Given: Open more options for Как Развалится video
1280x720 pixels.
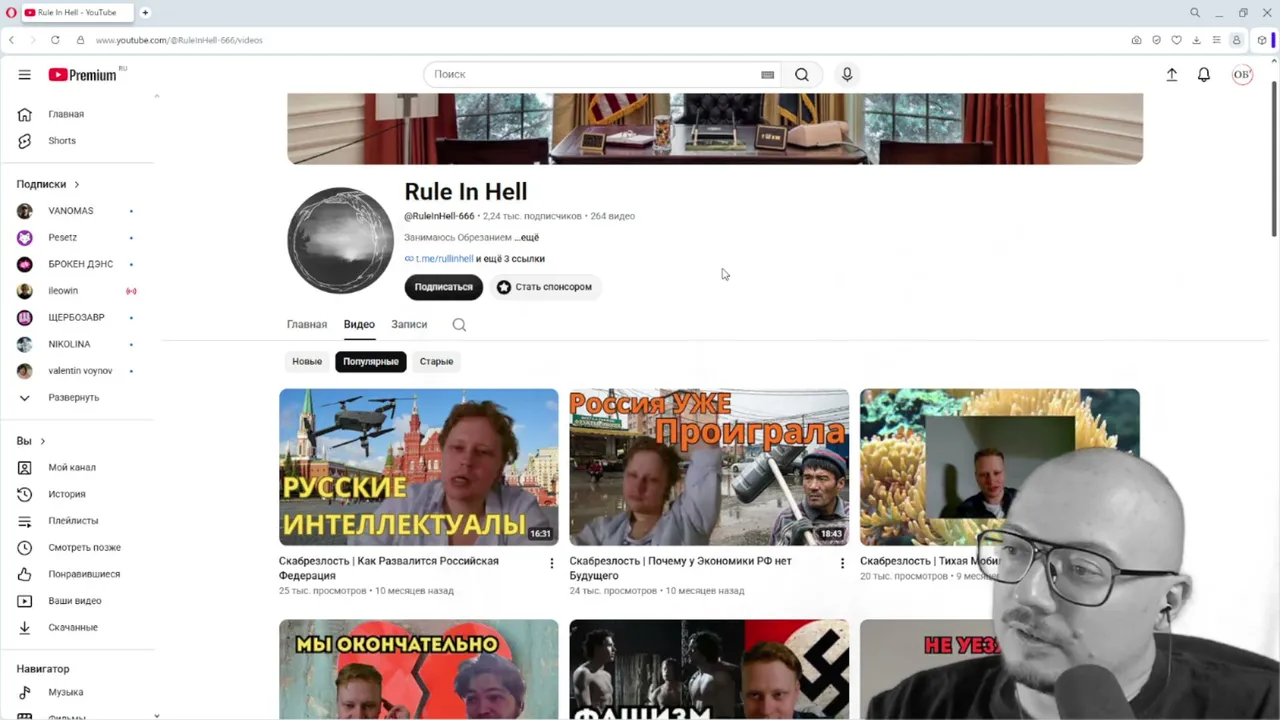Looking at the screenshot, I should [551, 564].
